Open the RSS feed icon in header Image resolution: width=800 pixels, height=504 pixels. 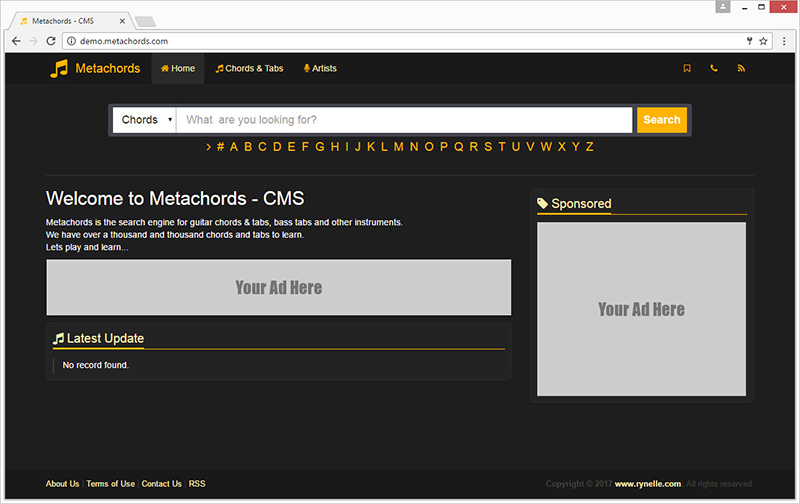coord(741,68)
